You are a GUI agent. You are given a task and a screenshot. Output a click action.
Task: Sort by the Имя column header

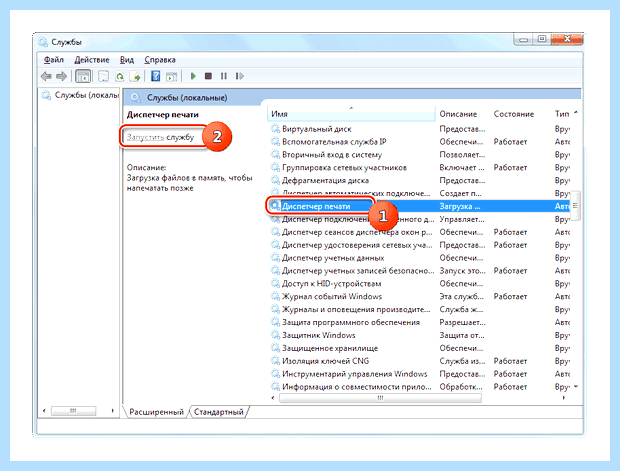pos(351,114)
